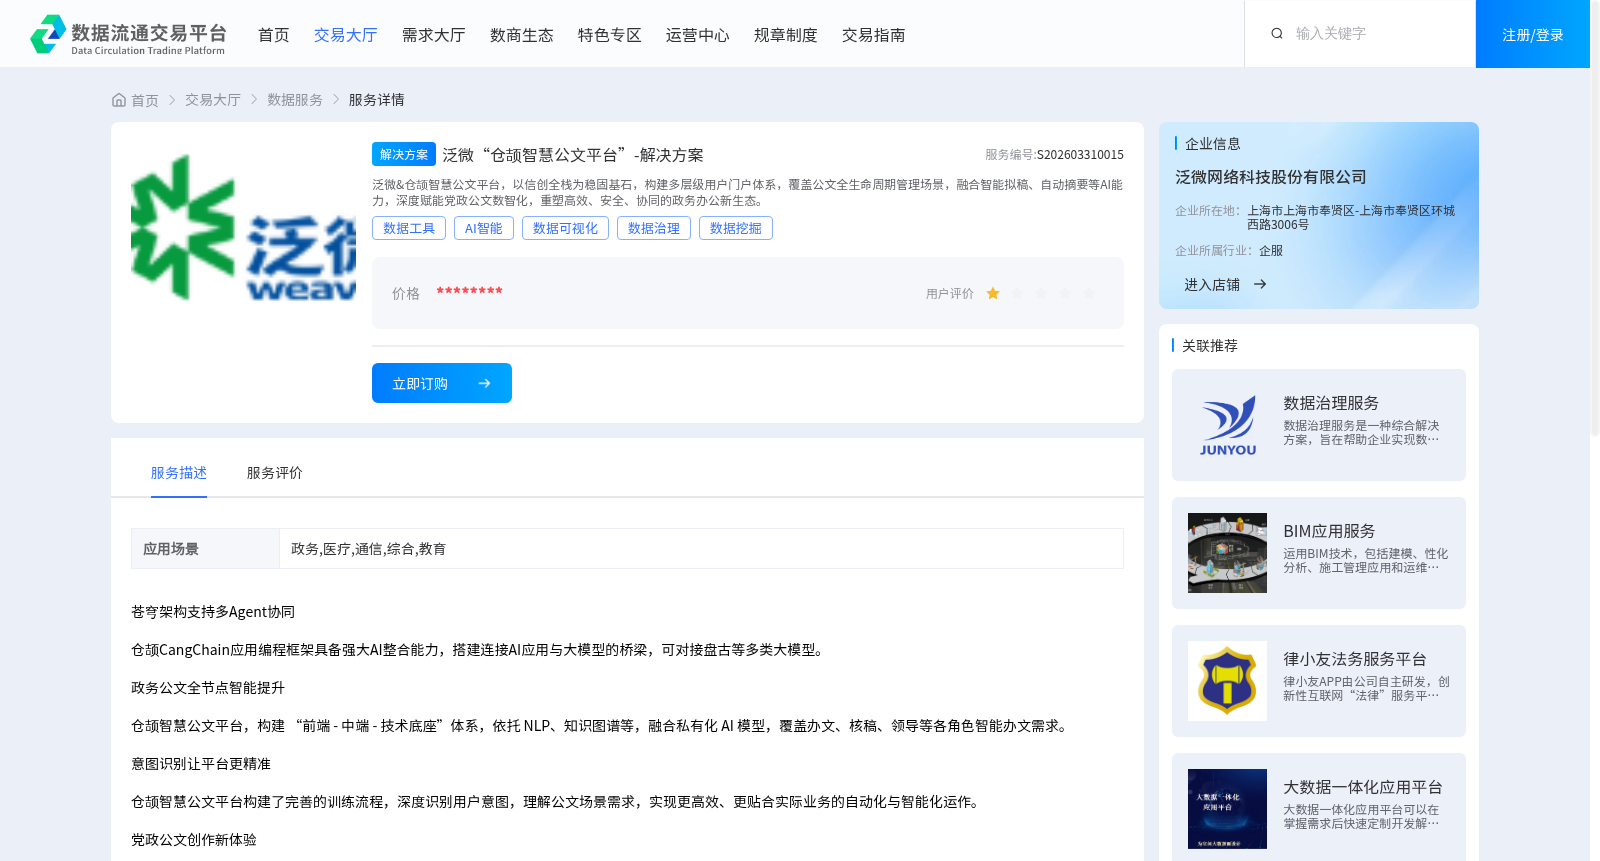The width and height of the screenshot is (1600, 861).
Task: Click the JUNYOU logo thumbnail
Action: pos(1227,425)
